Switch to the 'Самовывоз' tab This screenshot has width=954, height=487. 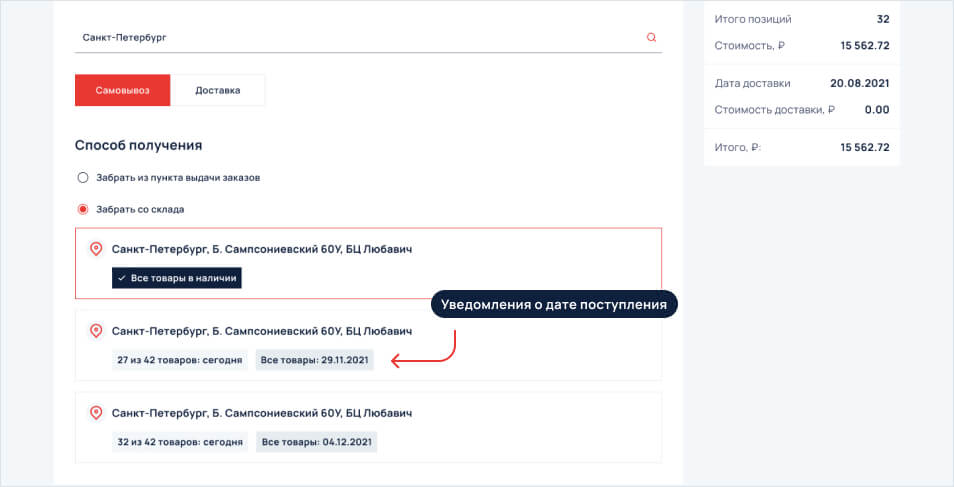pyautogui.click(x=122, y=90)
